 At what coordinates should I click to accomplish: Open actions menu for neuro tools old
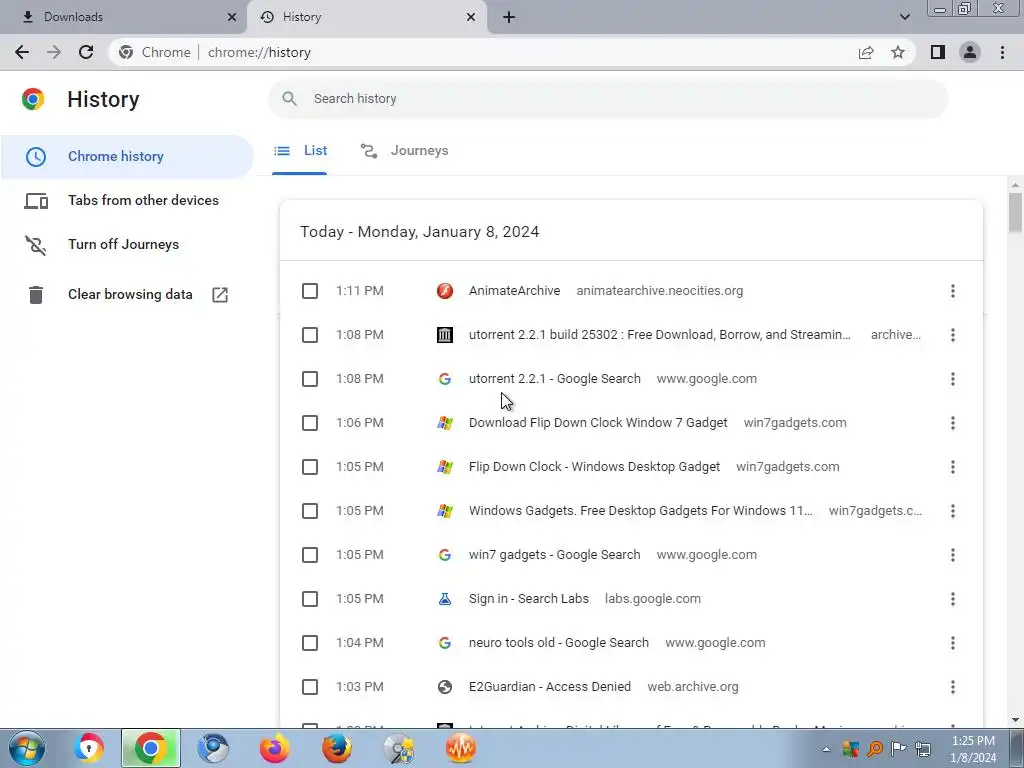(x=953, y=643)
